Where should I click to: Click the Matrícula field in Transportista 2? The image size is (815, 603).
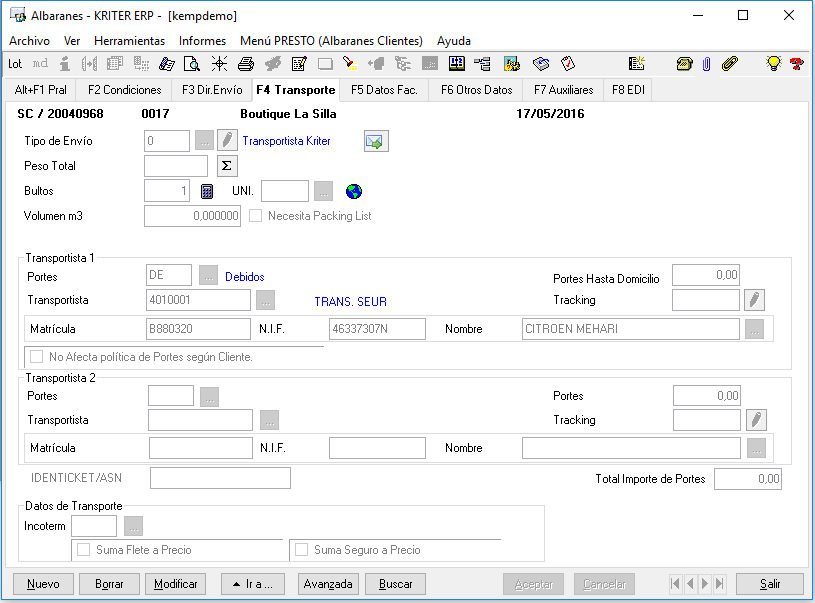point(201,448)
